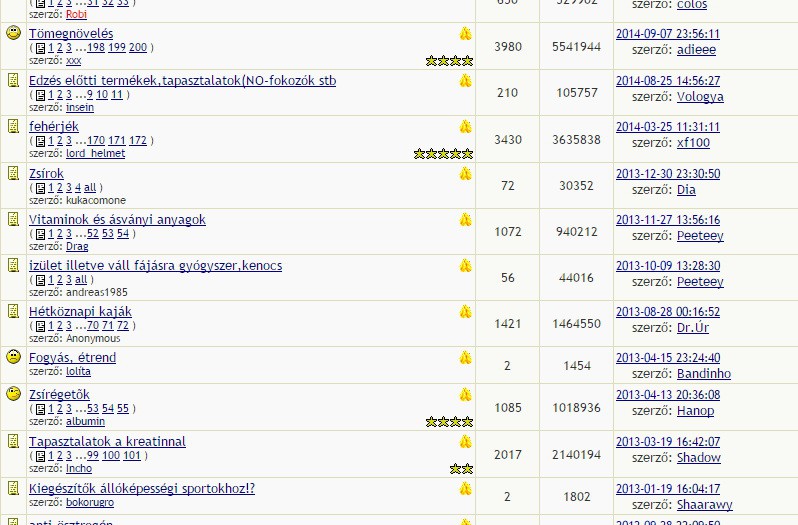
Task: Open last post dated 2014-09-07 23:56:11
Action: point(668,34)
